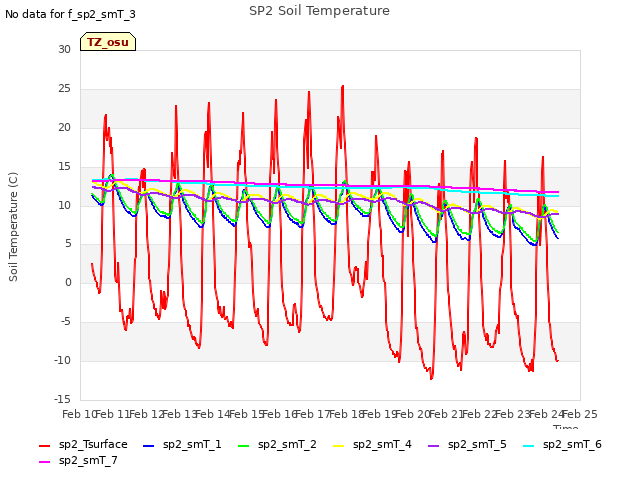
Task: Click the sp2_smT_2 green legend swatch
Action: [243, 446]
